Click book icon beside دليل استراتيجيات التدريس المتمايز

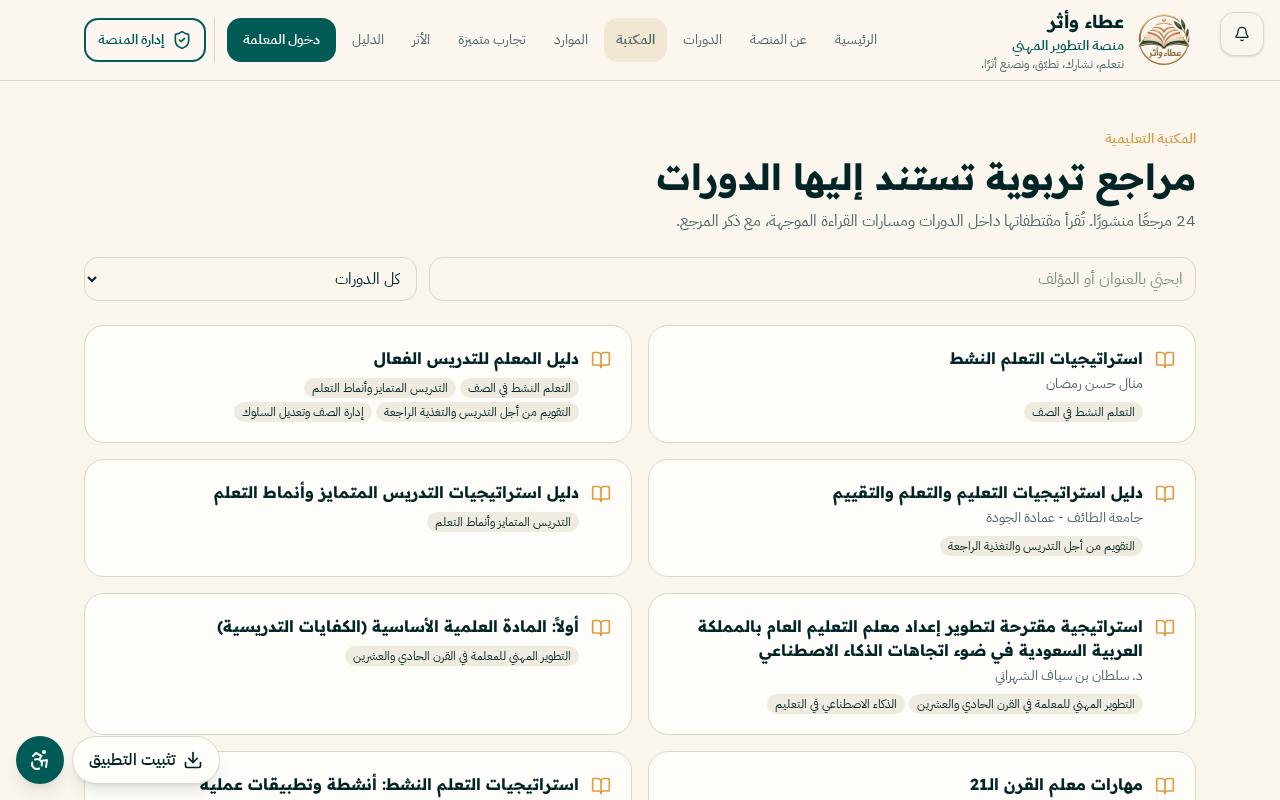[x=601, y=493]
